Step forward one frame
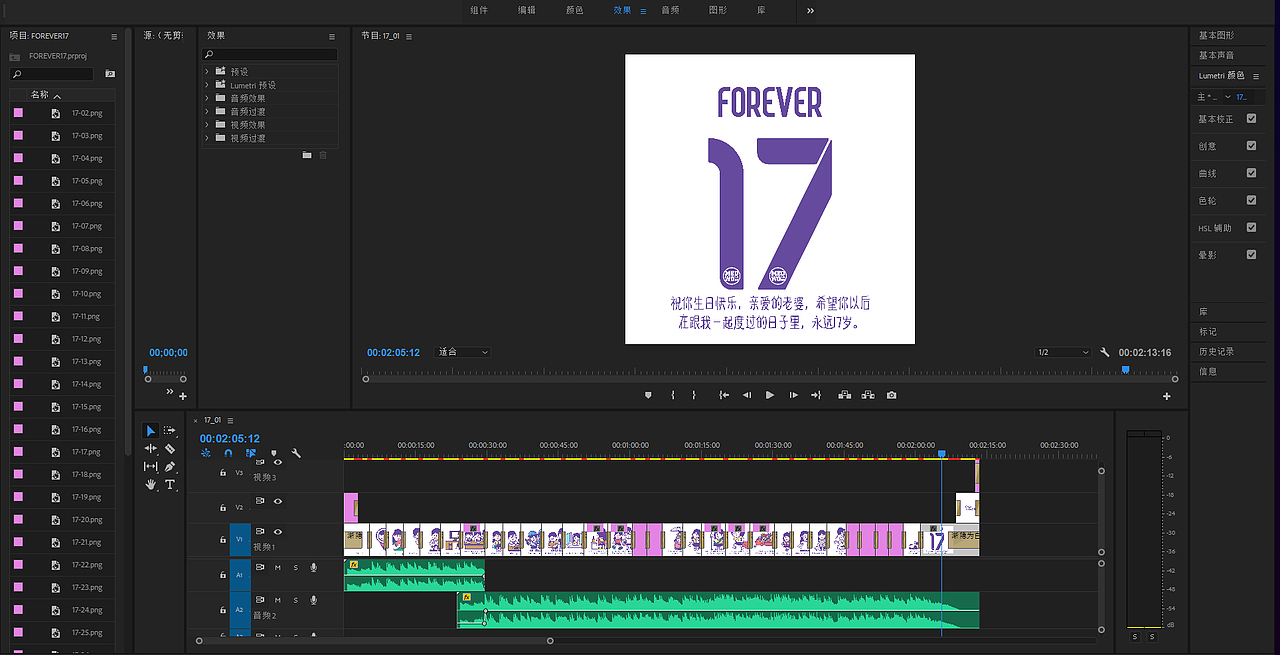1280x655 pixels. (x=794, y=395)
